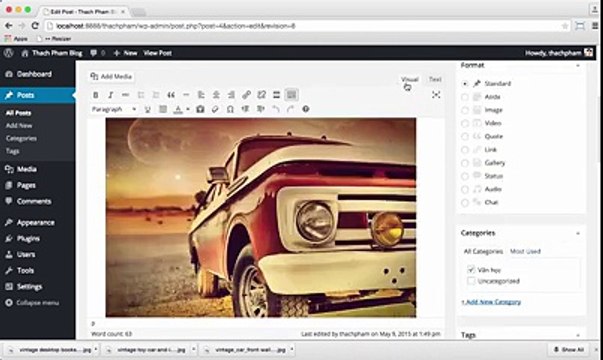
Task: Click the Add Media button
Action: tap(112, 77)
